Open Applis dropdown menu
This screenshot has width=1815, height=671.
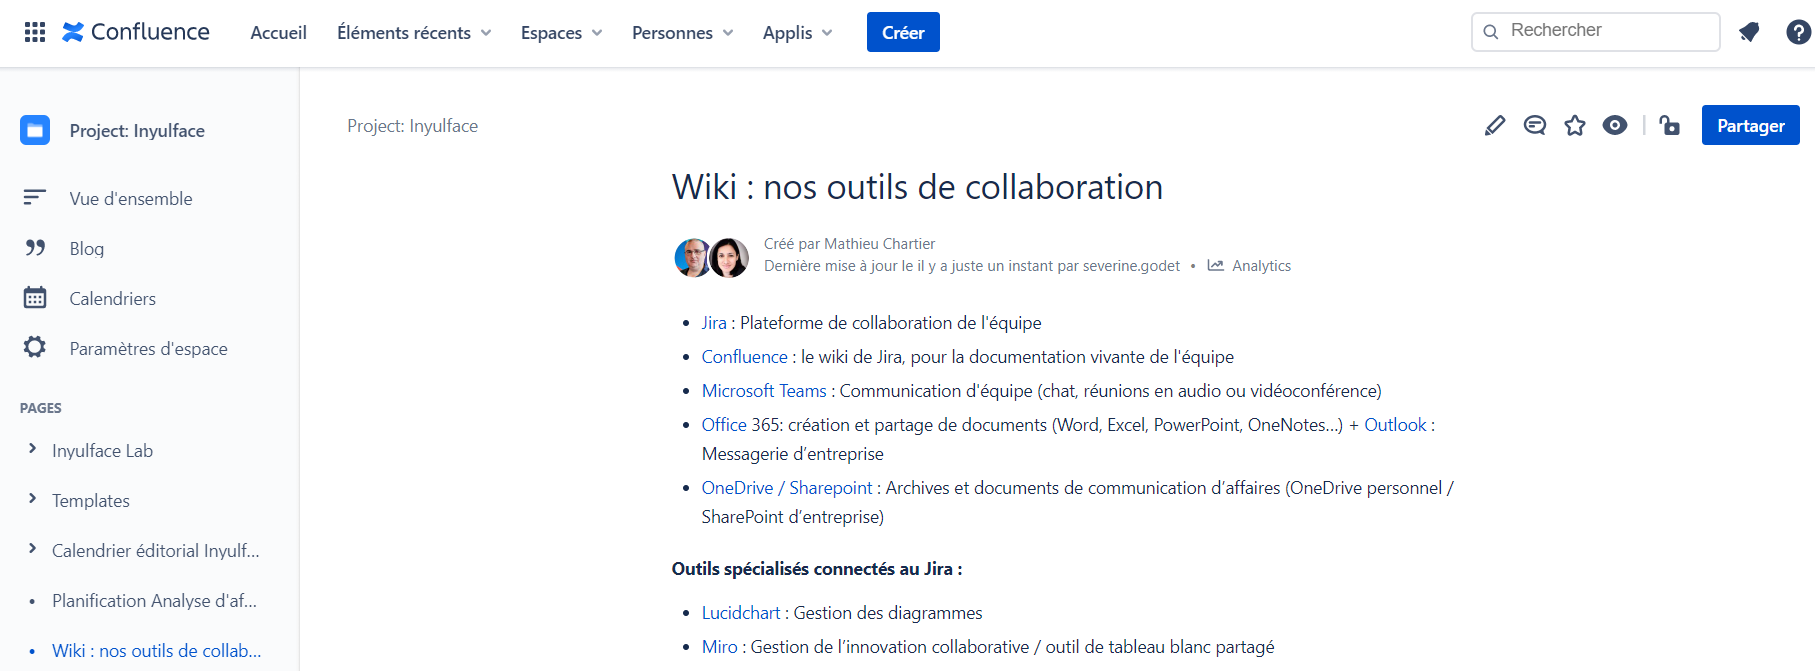pos(798,33)
